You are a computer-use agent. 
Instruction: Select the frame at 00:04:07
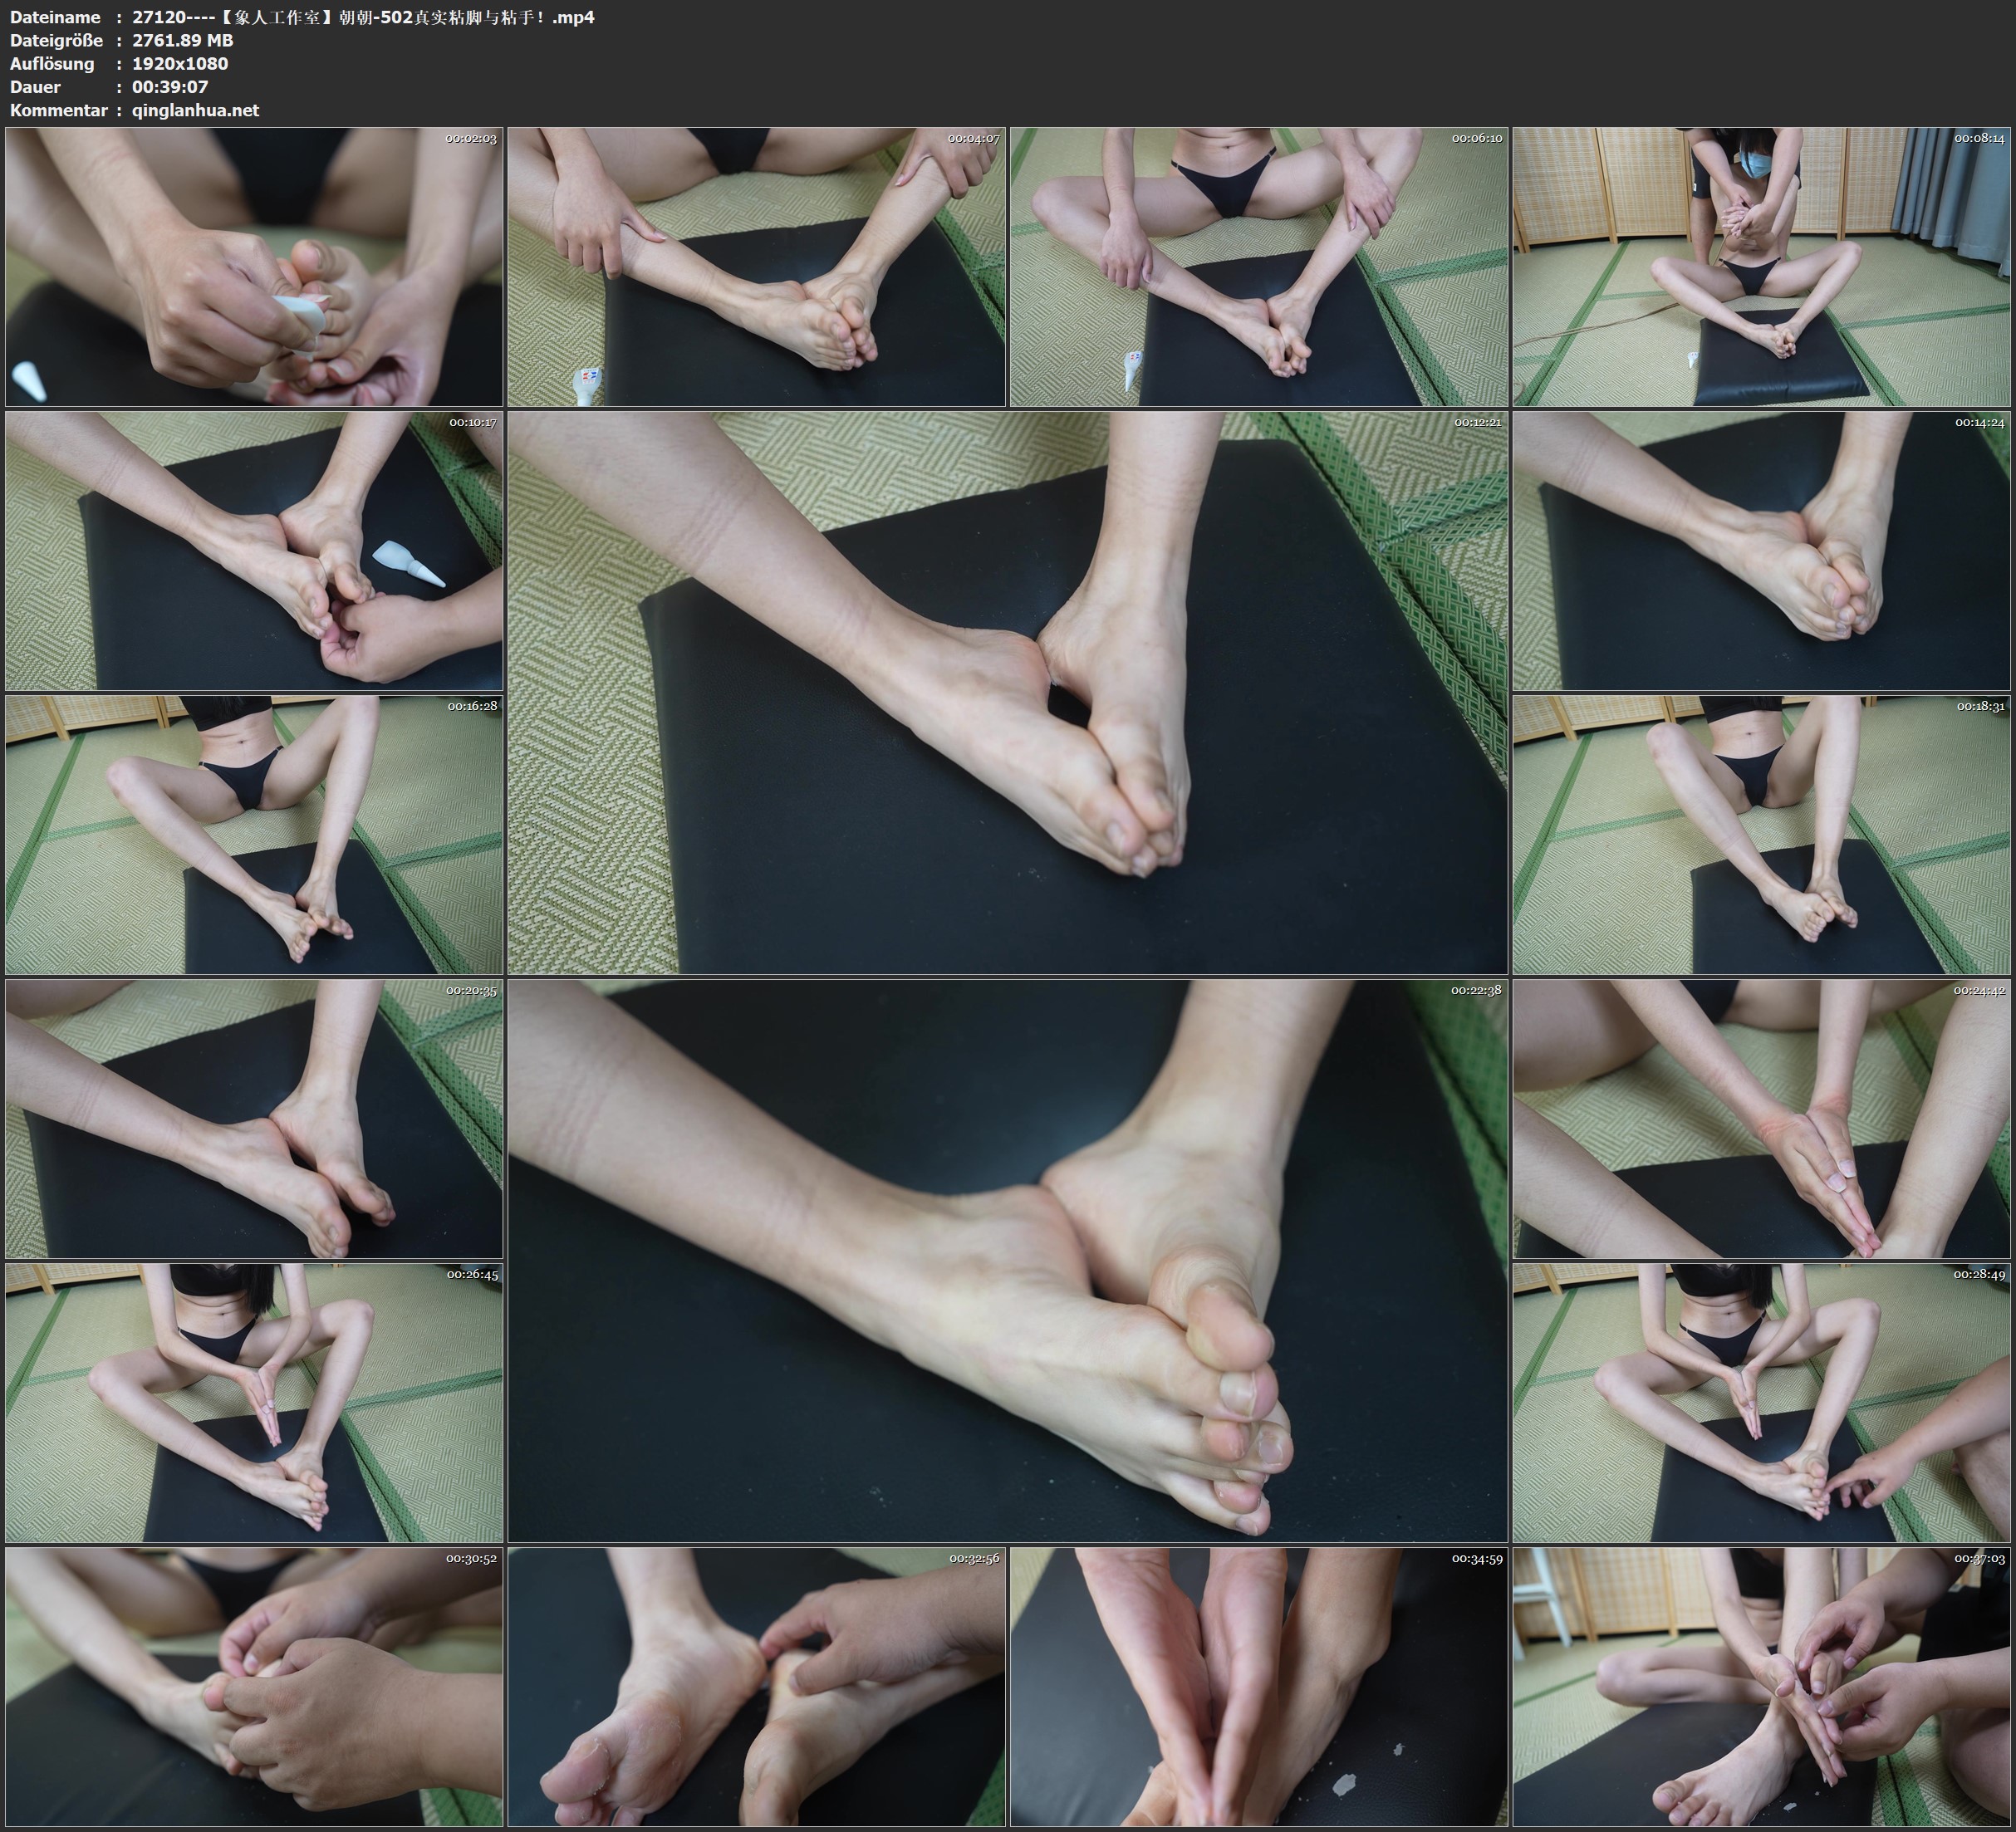756,266
